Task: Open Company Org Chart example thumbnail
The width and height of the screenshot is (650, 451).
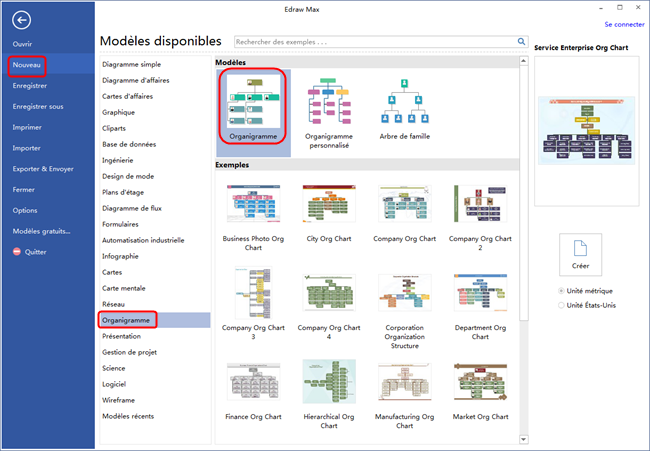Action: [405, 204]
